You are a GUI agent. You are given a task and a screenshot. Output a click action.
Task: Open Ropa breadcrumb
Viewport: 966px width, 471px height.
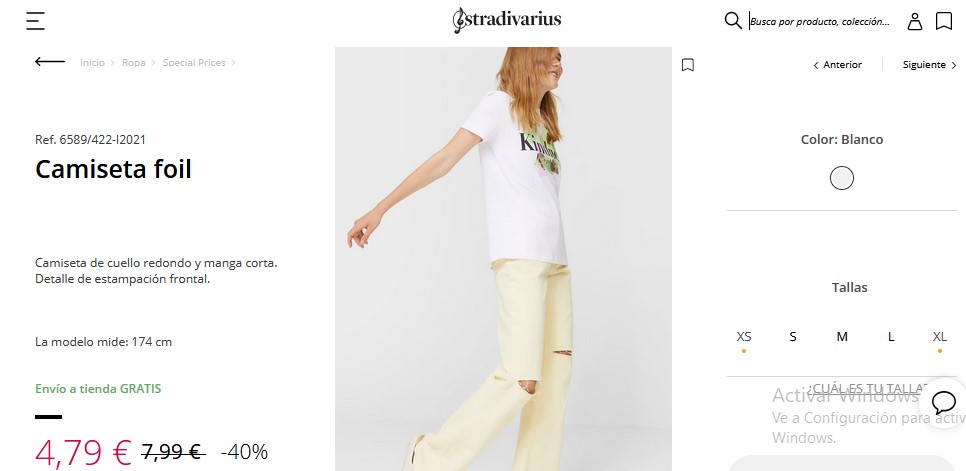click(x=134, y=63)
